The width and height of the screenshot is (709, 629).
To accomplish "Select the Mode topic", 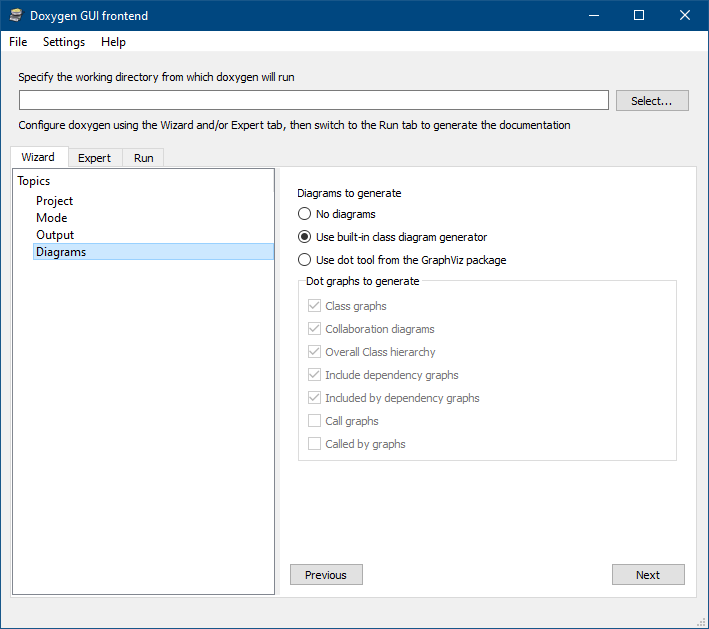I will [52, 218].
